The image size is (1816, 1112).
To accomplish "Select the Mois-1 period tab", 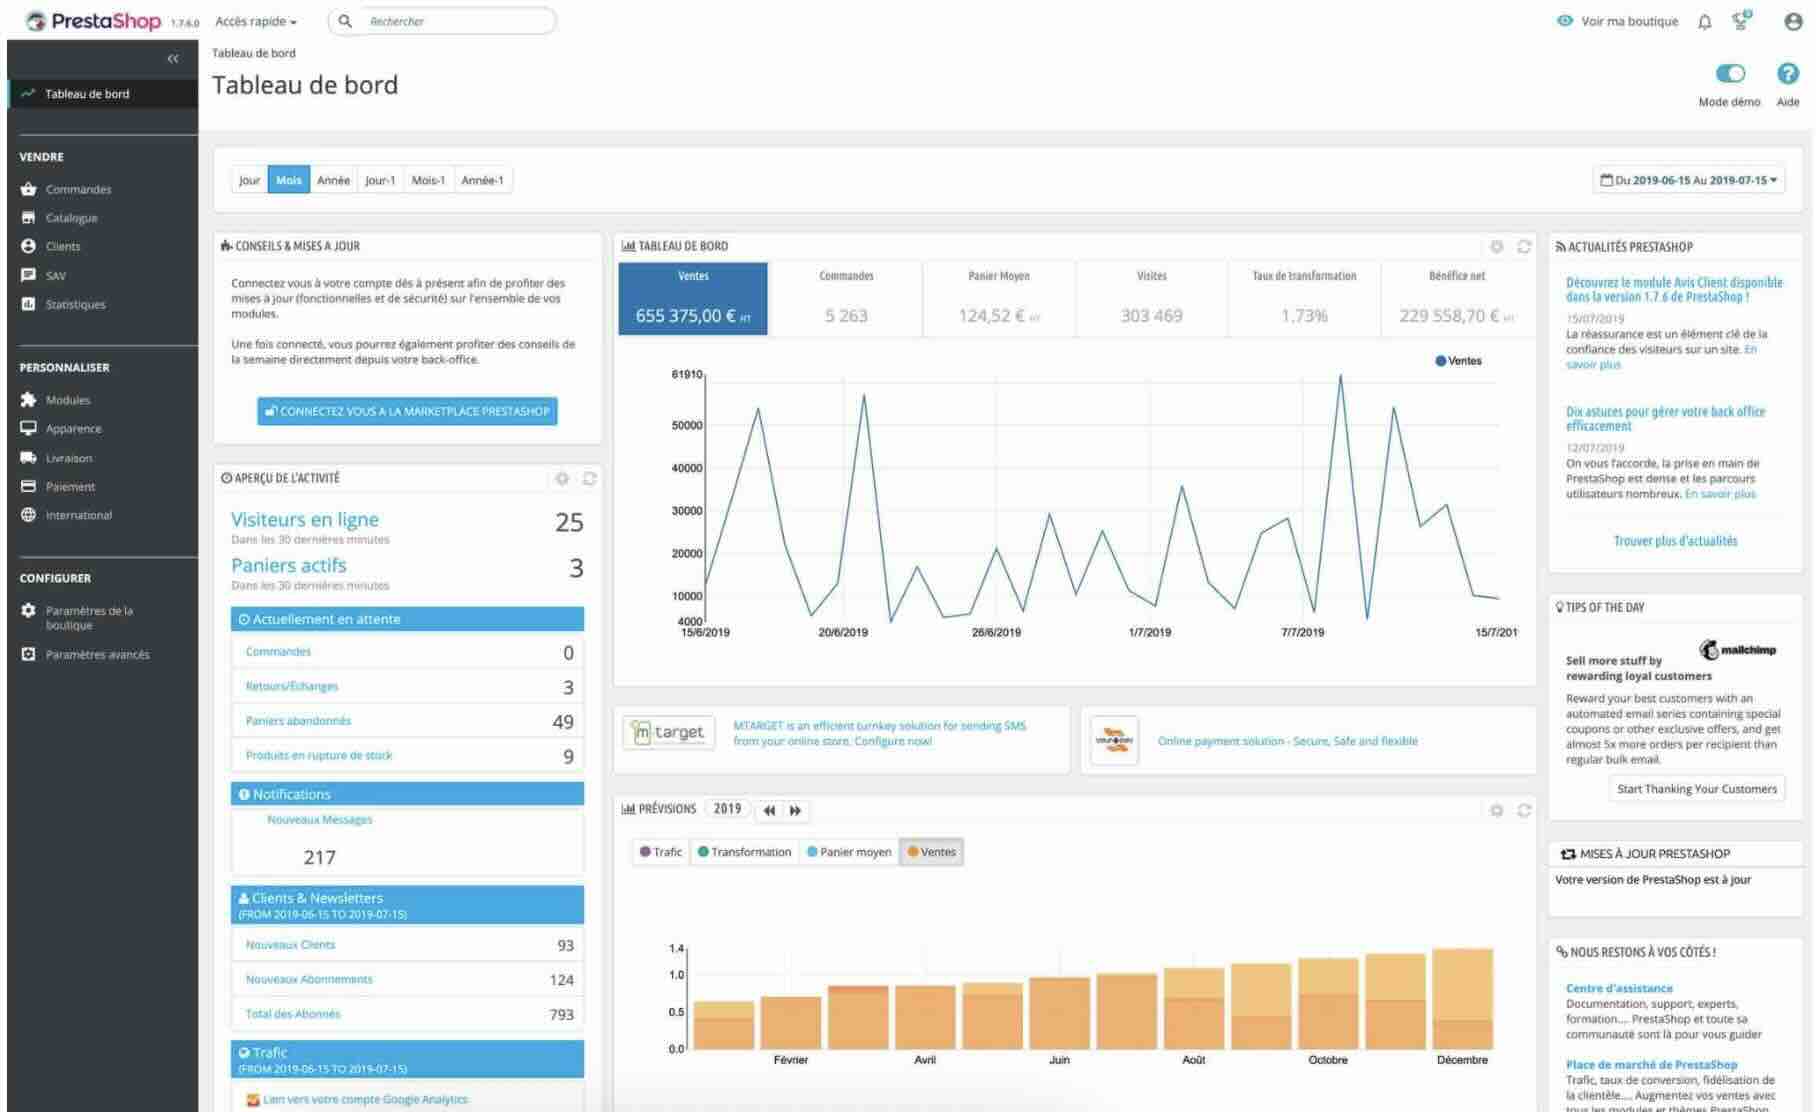I will [x=428, y=180].
